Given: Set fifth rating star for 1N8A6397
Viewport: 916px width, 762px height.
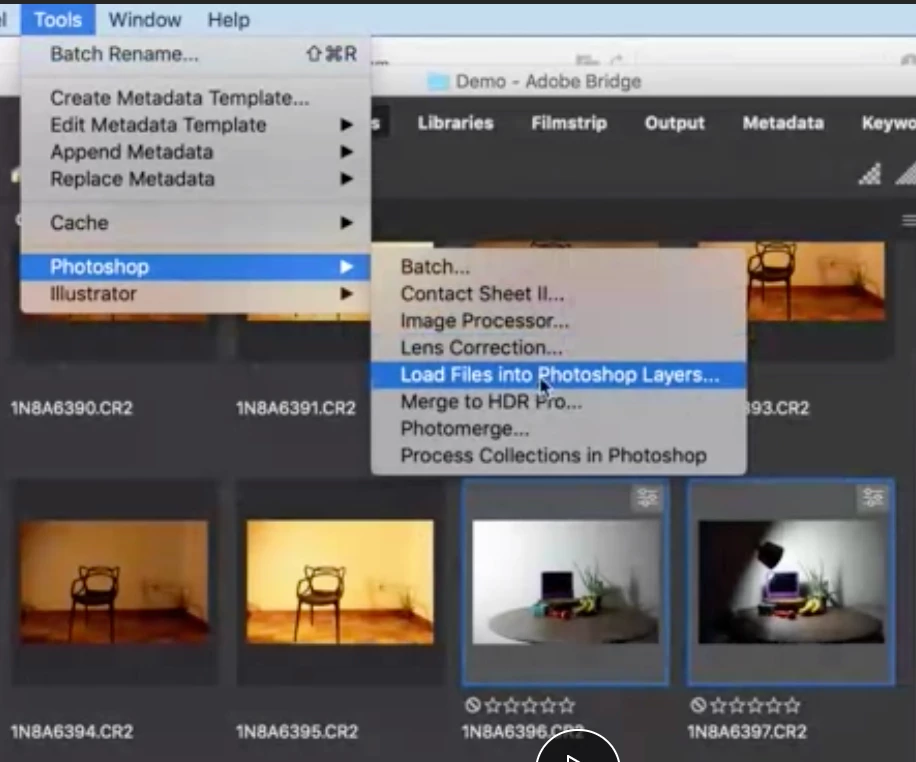Looking at the screenshot, I should pos(792,706).
